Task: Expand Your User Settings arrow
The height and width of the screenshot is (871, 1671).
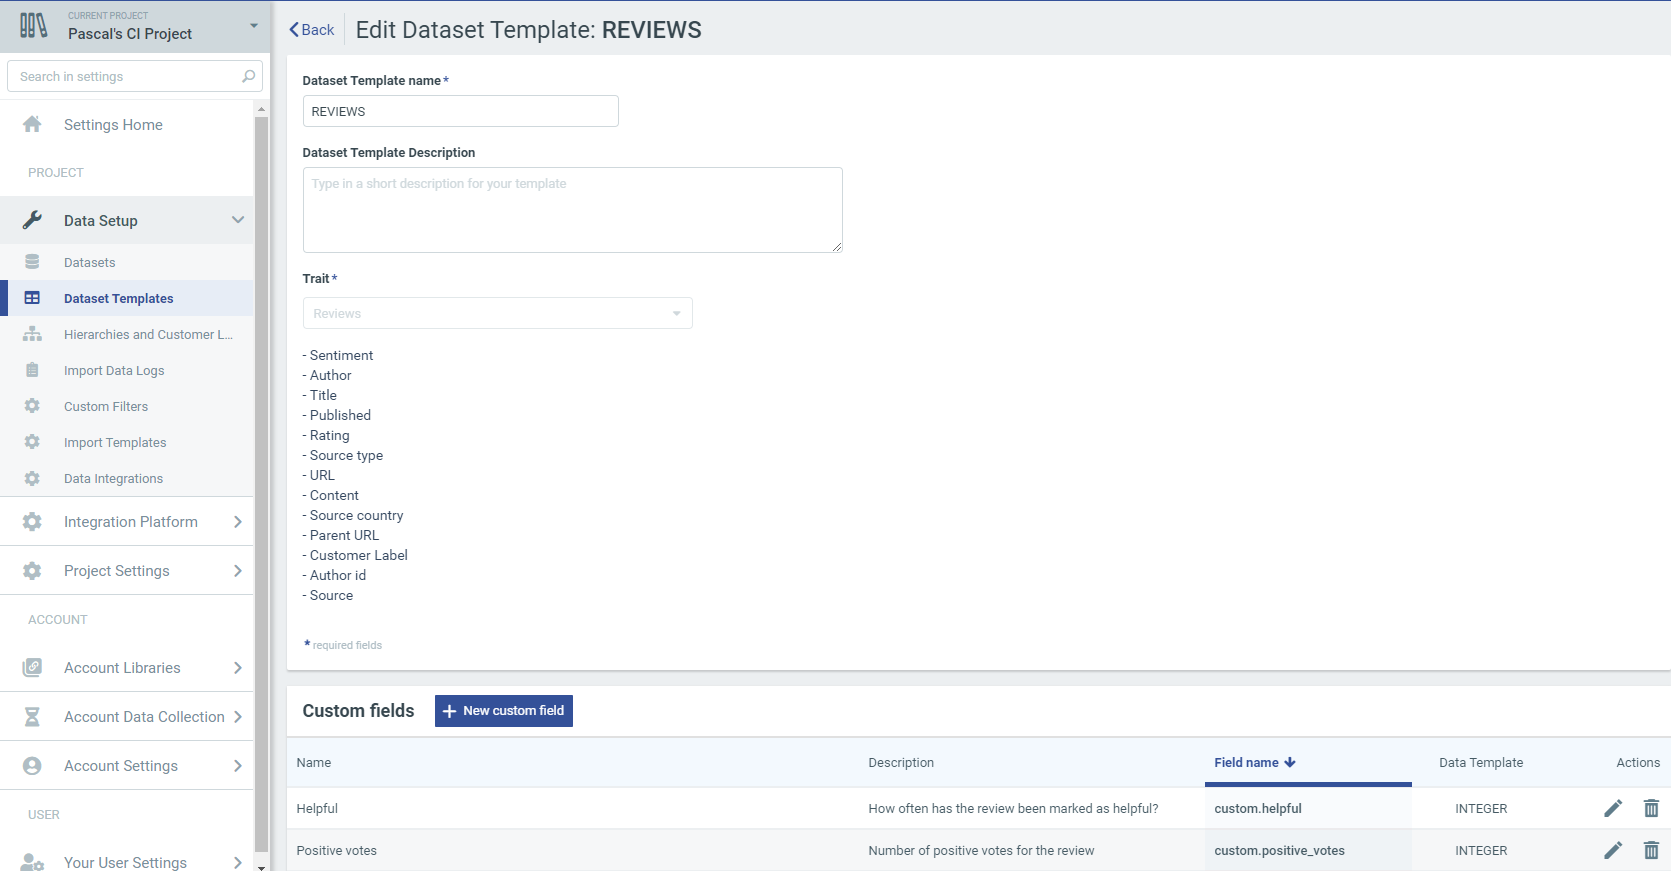Action: click(238, 862)
